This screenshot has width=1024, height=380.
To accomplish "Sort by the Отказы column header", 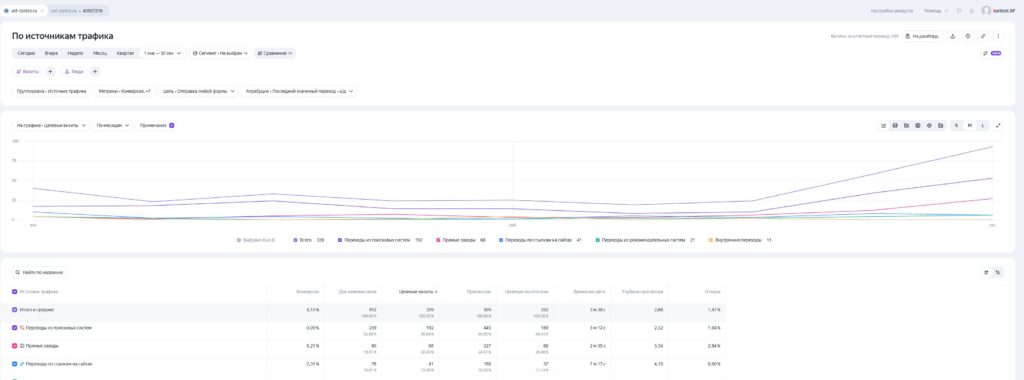I will (712, 292).
